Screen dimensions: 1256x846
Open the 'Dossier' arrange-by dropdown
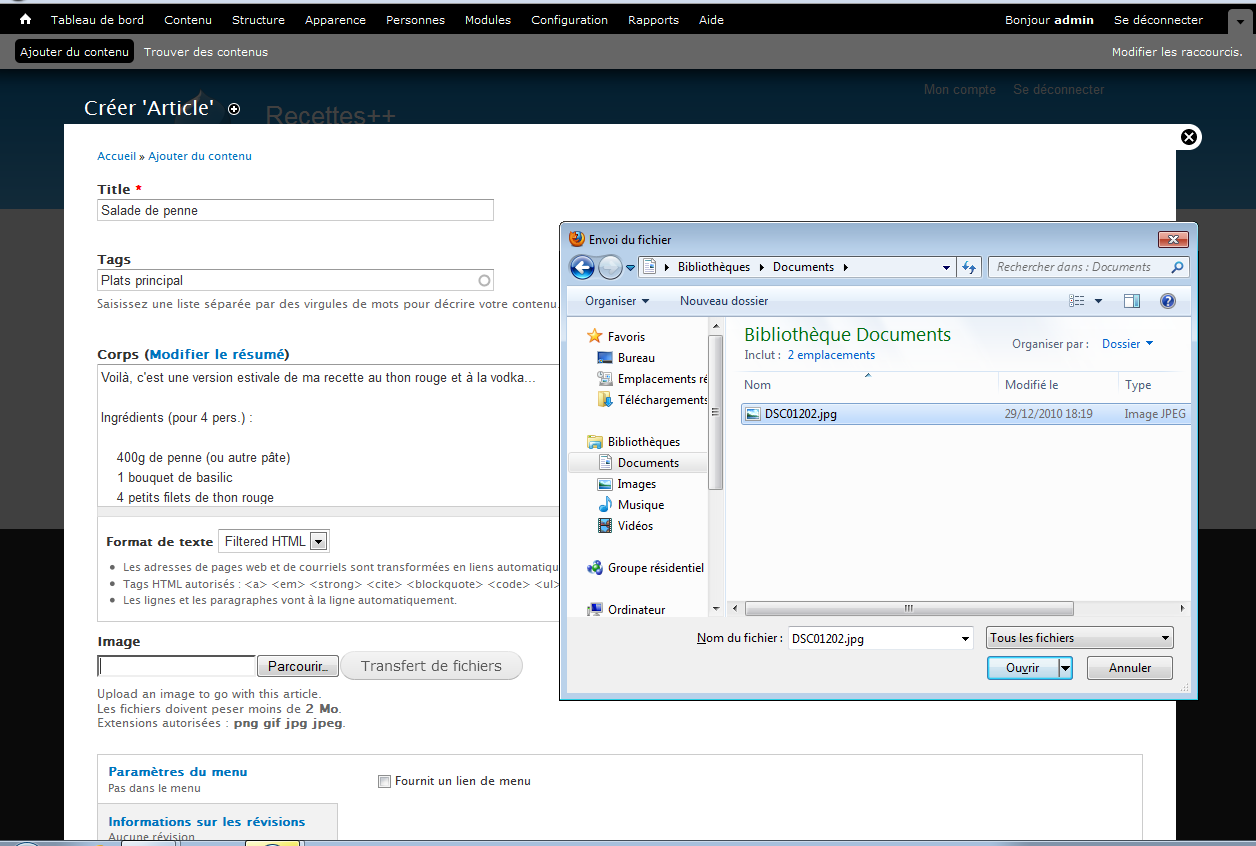(x=1127, y=344)
